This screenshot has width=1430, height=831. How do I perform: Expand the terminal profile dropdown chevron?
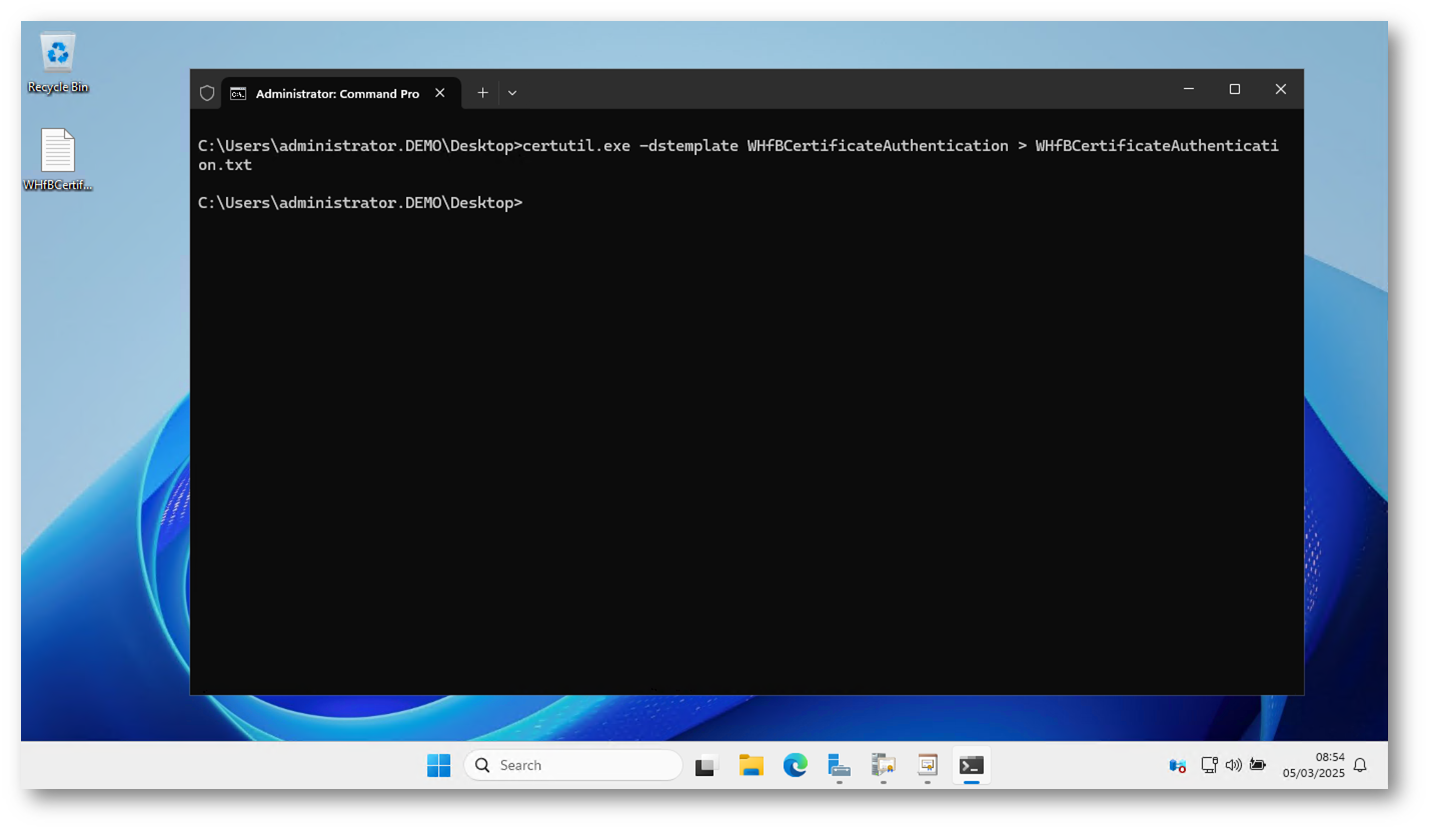(512, 93)
